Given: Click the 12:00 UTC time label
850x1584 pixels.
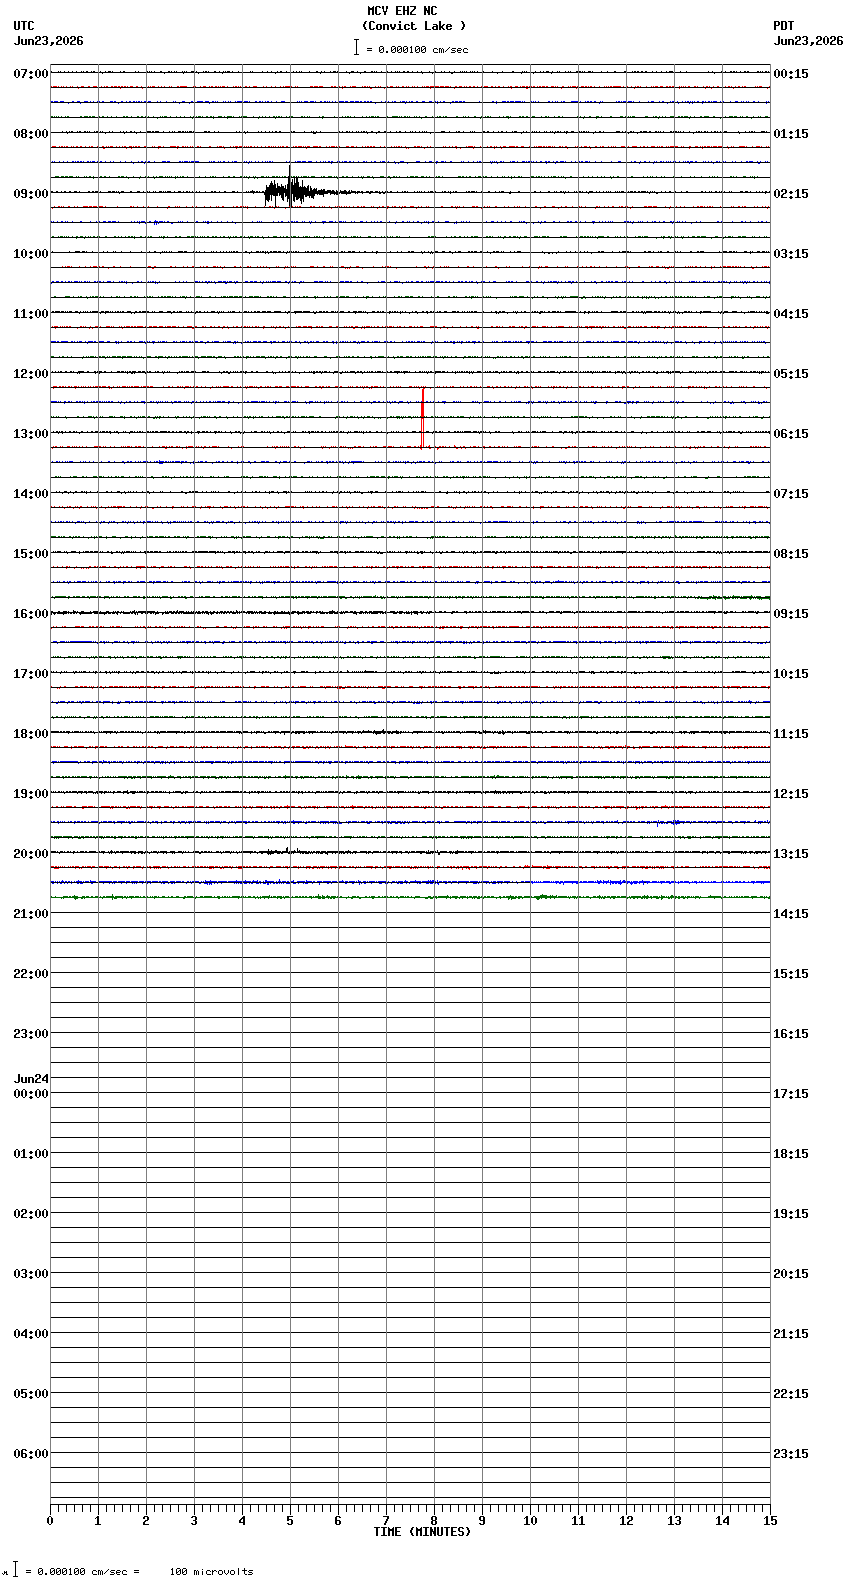Looking at the screenshot, I should (30, 374).
